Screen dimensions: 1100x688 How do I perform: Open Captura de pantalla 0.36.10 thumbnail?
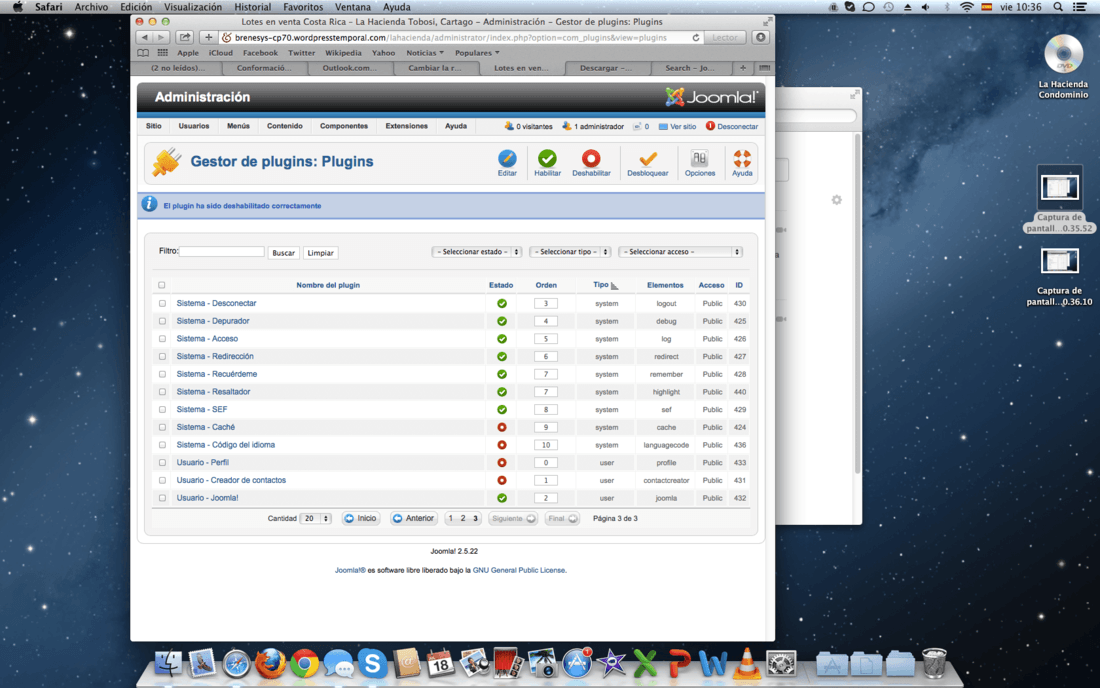[1059, 262]
